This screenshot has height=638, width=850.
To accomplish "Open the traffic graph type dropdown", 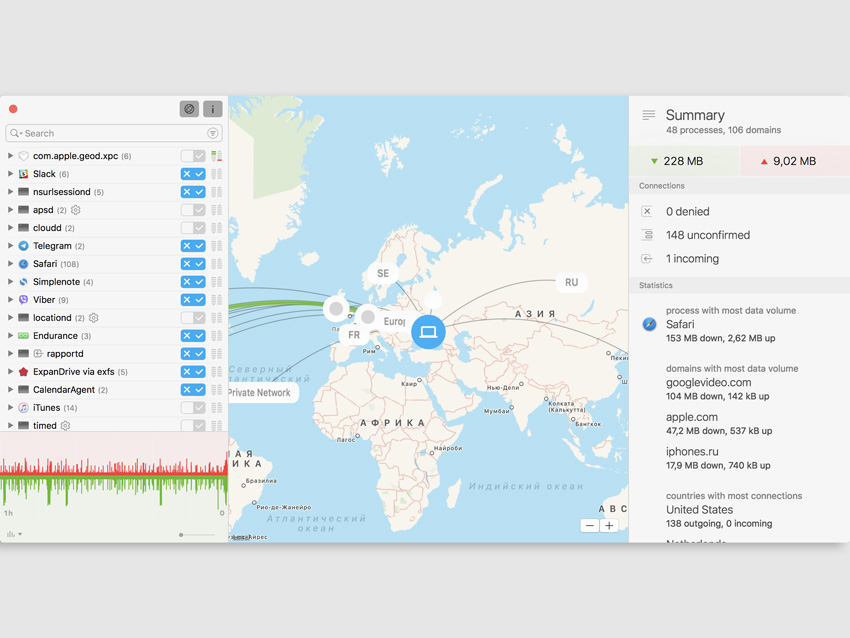I will click(14, 534).
